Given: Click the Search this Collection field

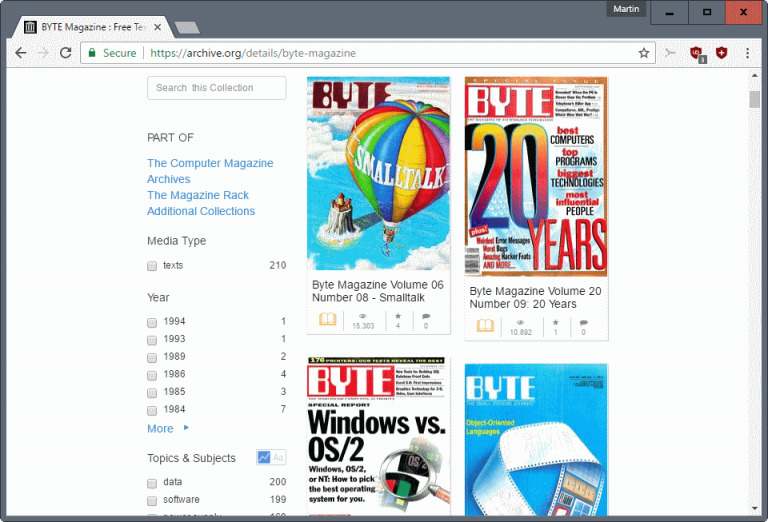Looking at the screenshot, I should 216,88.
